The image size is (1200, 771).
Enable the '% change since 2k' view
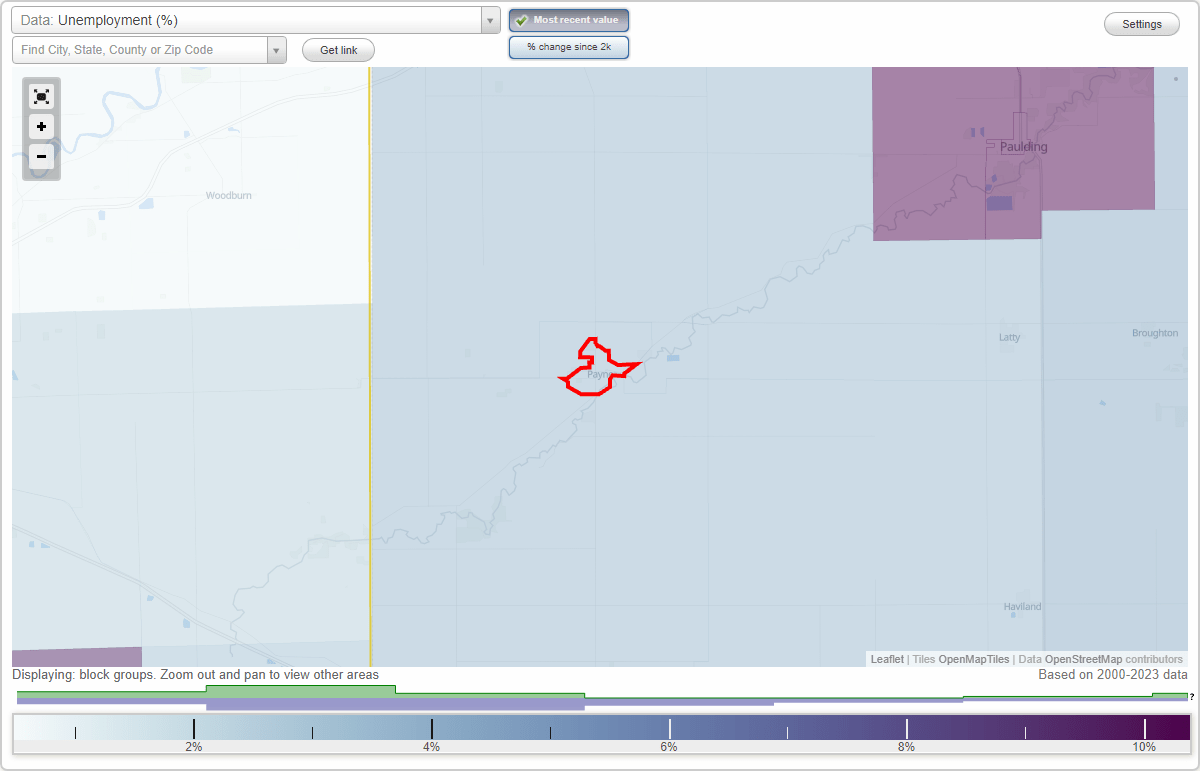pyautogui.click(x=569, y=46)
